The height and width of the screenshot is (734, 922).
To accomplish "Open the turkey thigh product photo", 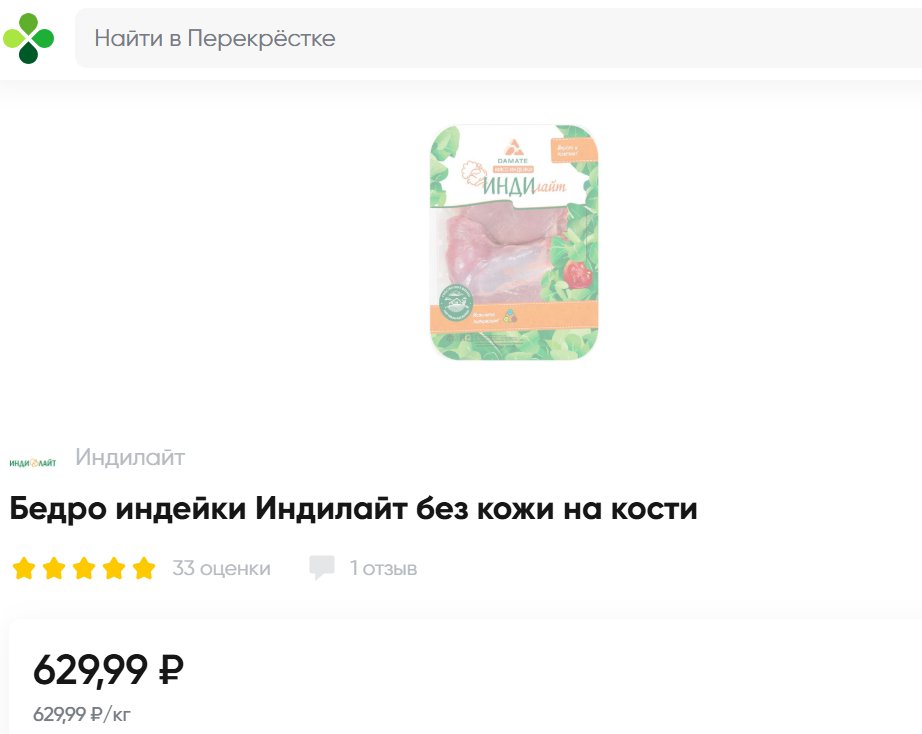I will 514,242.
